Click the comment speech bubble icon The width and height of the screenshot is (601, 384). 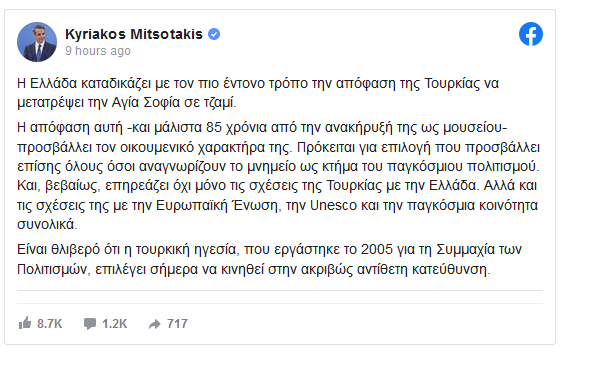(90, 323)
